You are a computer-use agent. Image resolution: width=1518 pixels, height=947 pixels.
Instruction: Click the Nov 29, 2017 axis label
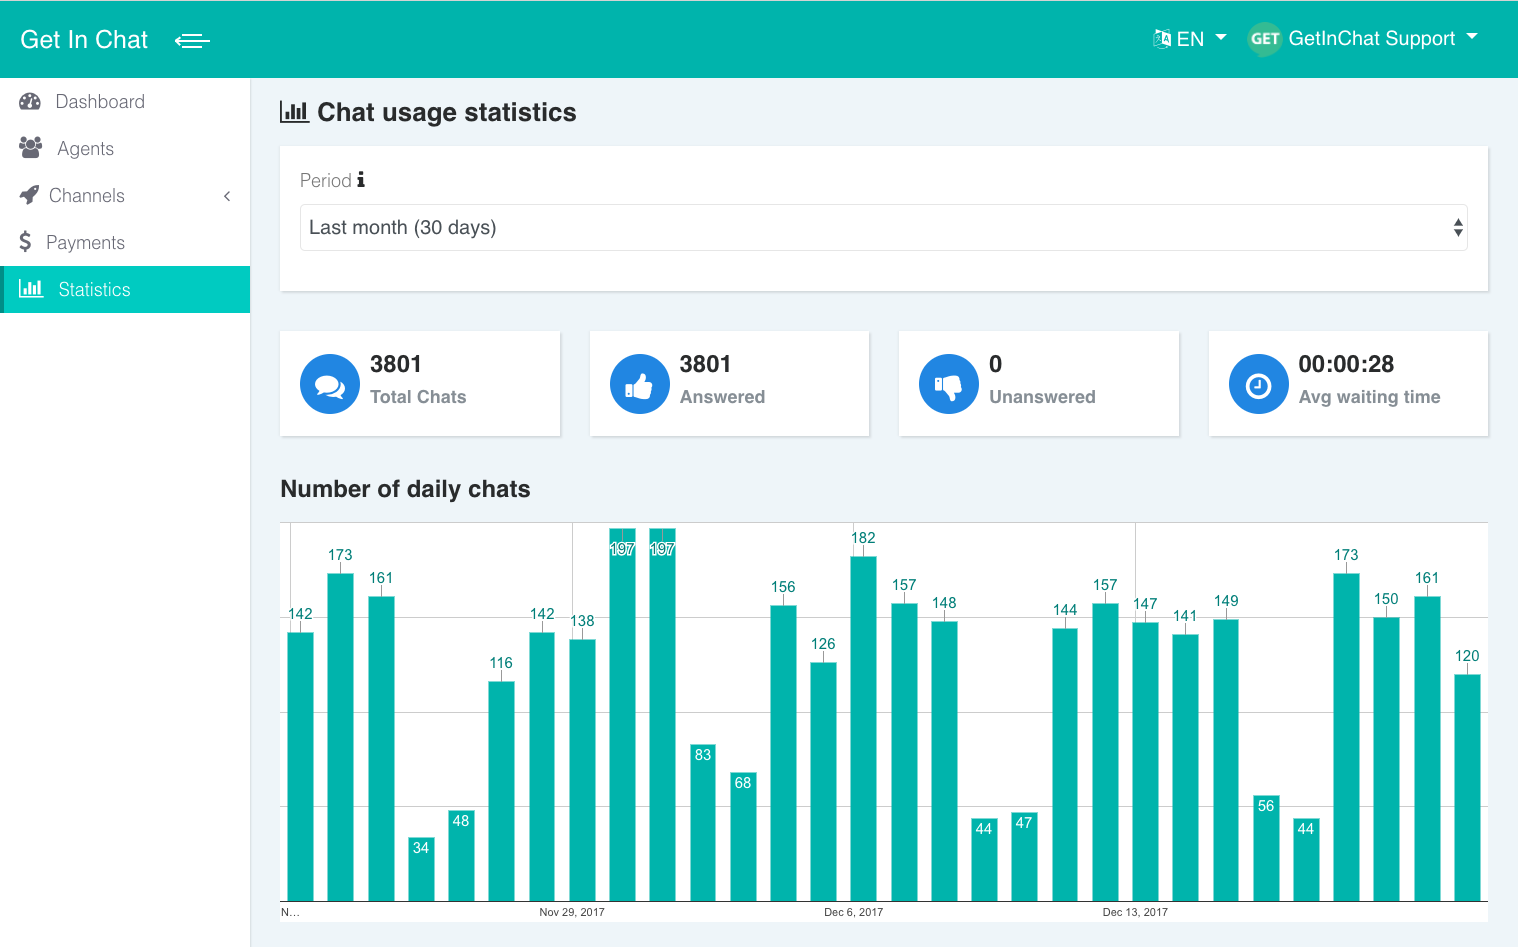(572, 912)
